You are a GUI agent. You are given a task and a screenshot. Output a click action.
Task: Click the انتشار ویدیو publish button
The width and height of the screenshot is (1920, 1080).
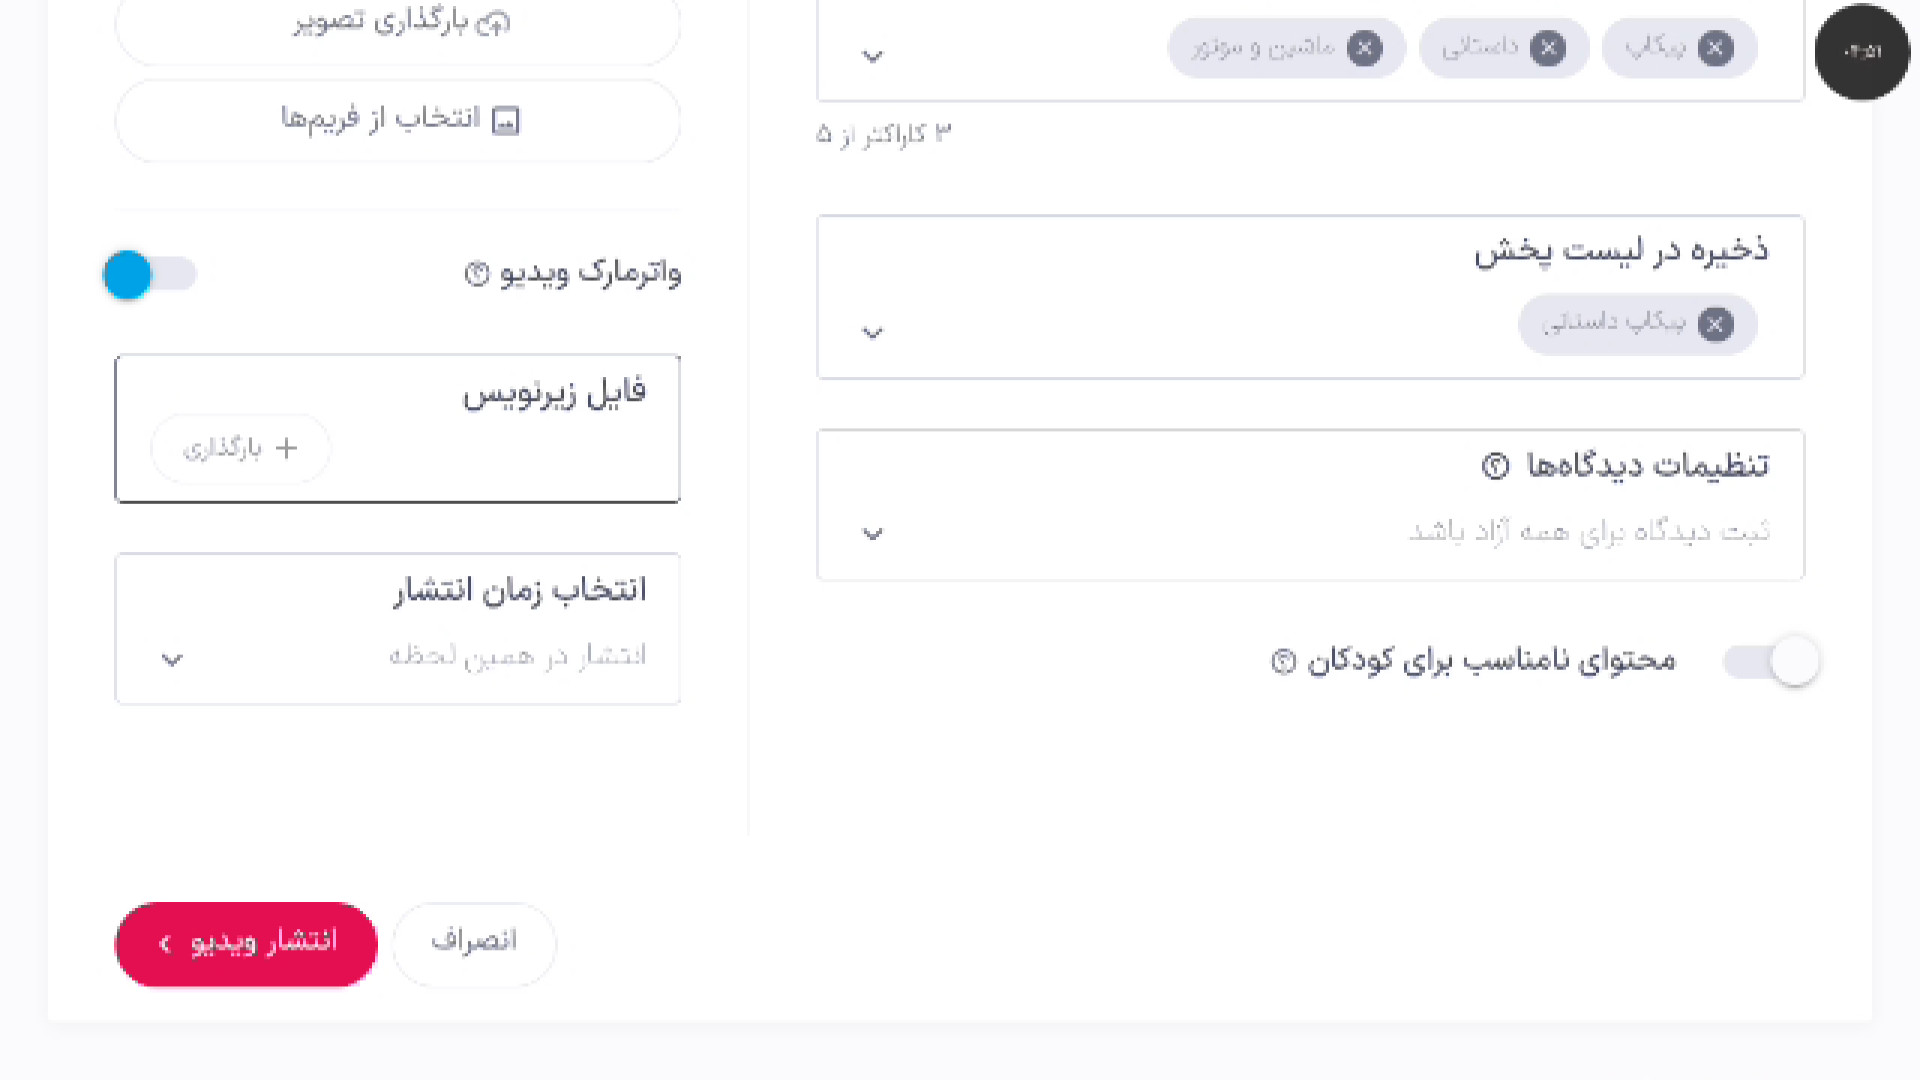click(x=246, y=944)
